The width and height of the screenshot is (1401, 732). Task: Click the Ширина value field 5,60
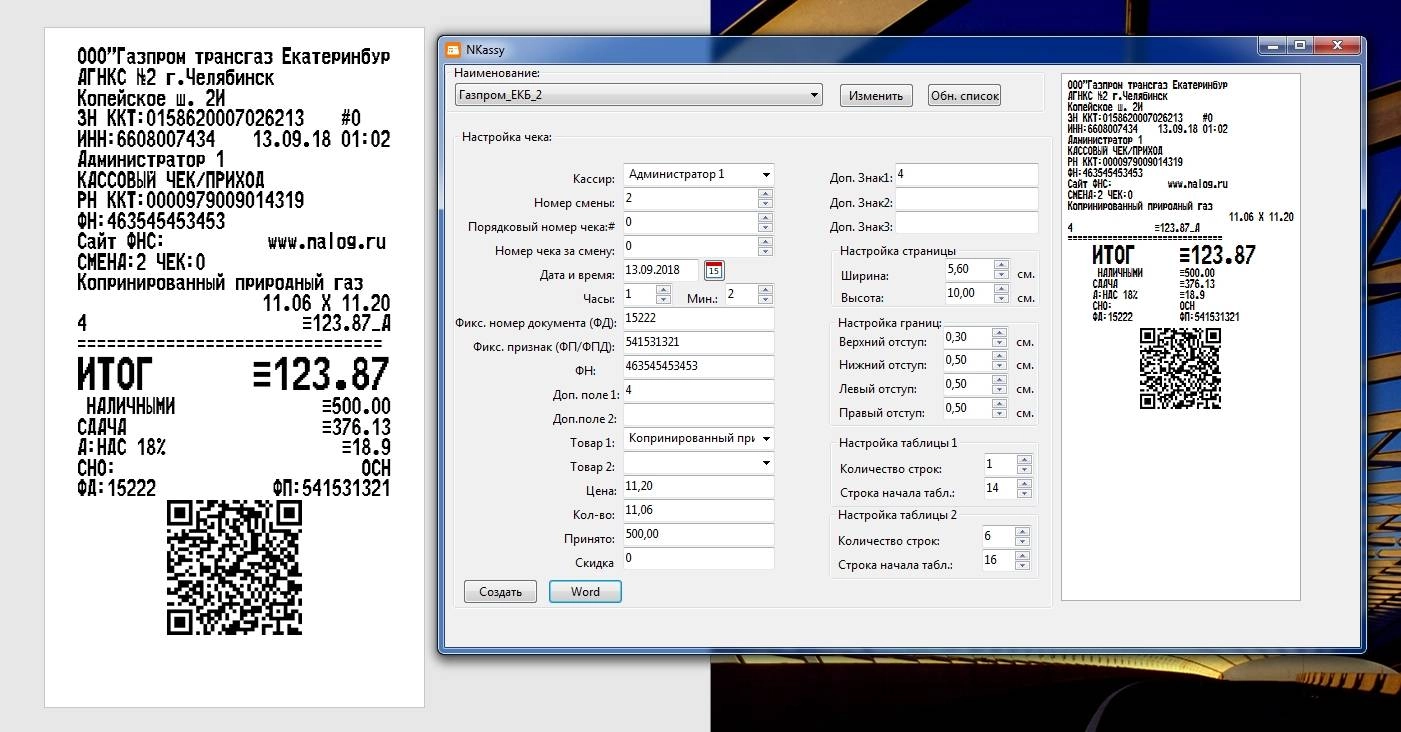(x=968, y=270)
